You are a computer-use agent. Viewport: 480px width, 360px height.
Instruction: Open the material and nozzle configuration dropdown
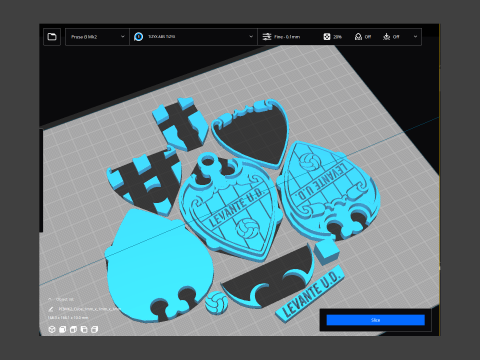pos(193,37)
